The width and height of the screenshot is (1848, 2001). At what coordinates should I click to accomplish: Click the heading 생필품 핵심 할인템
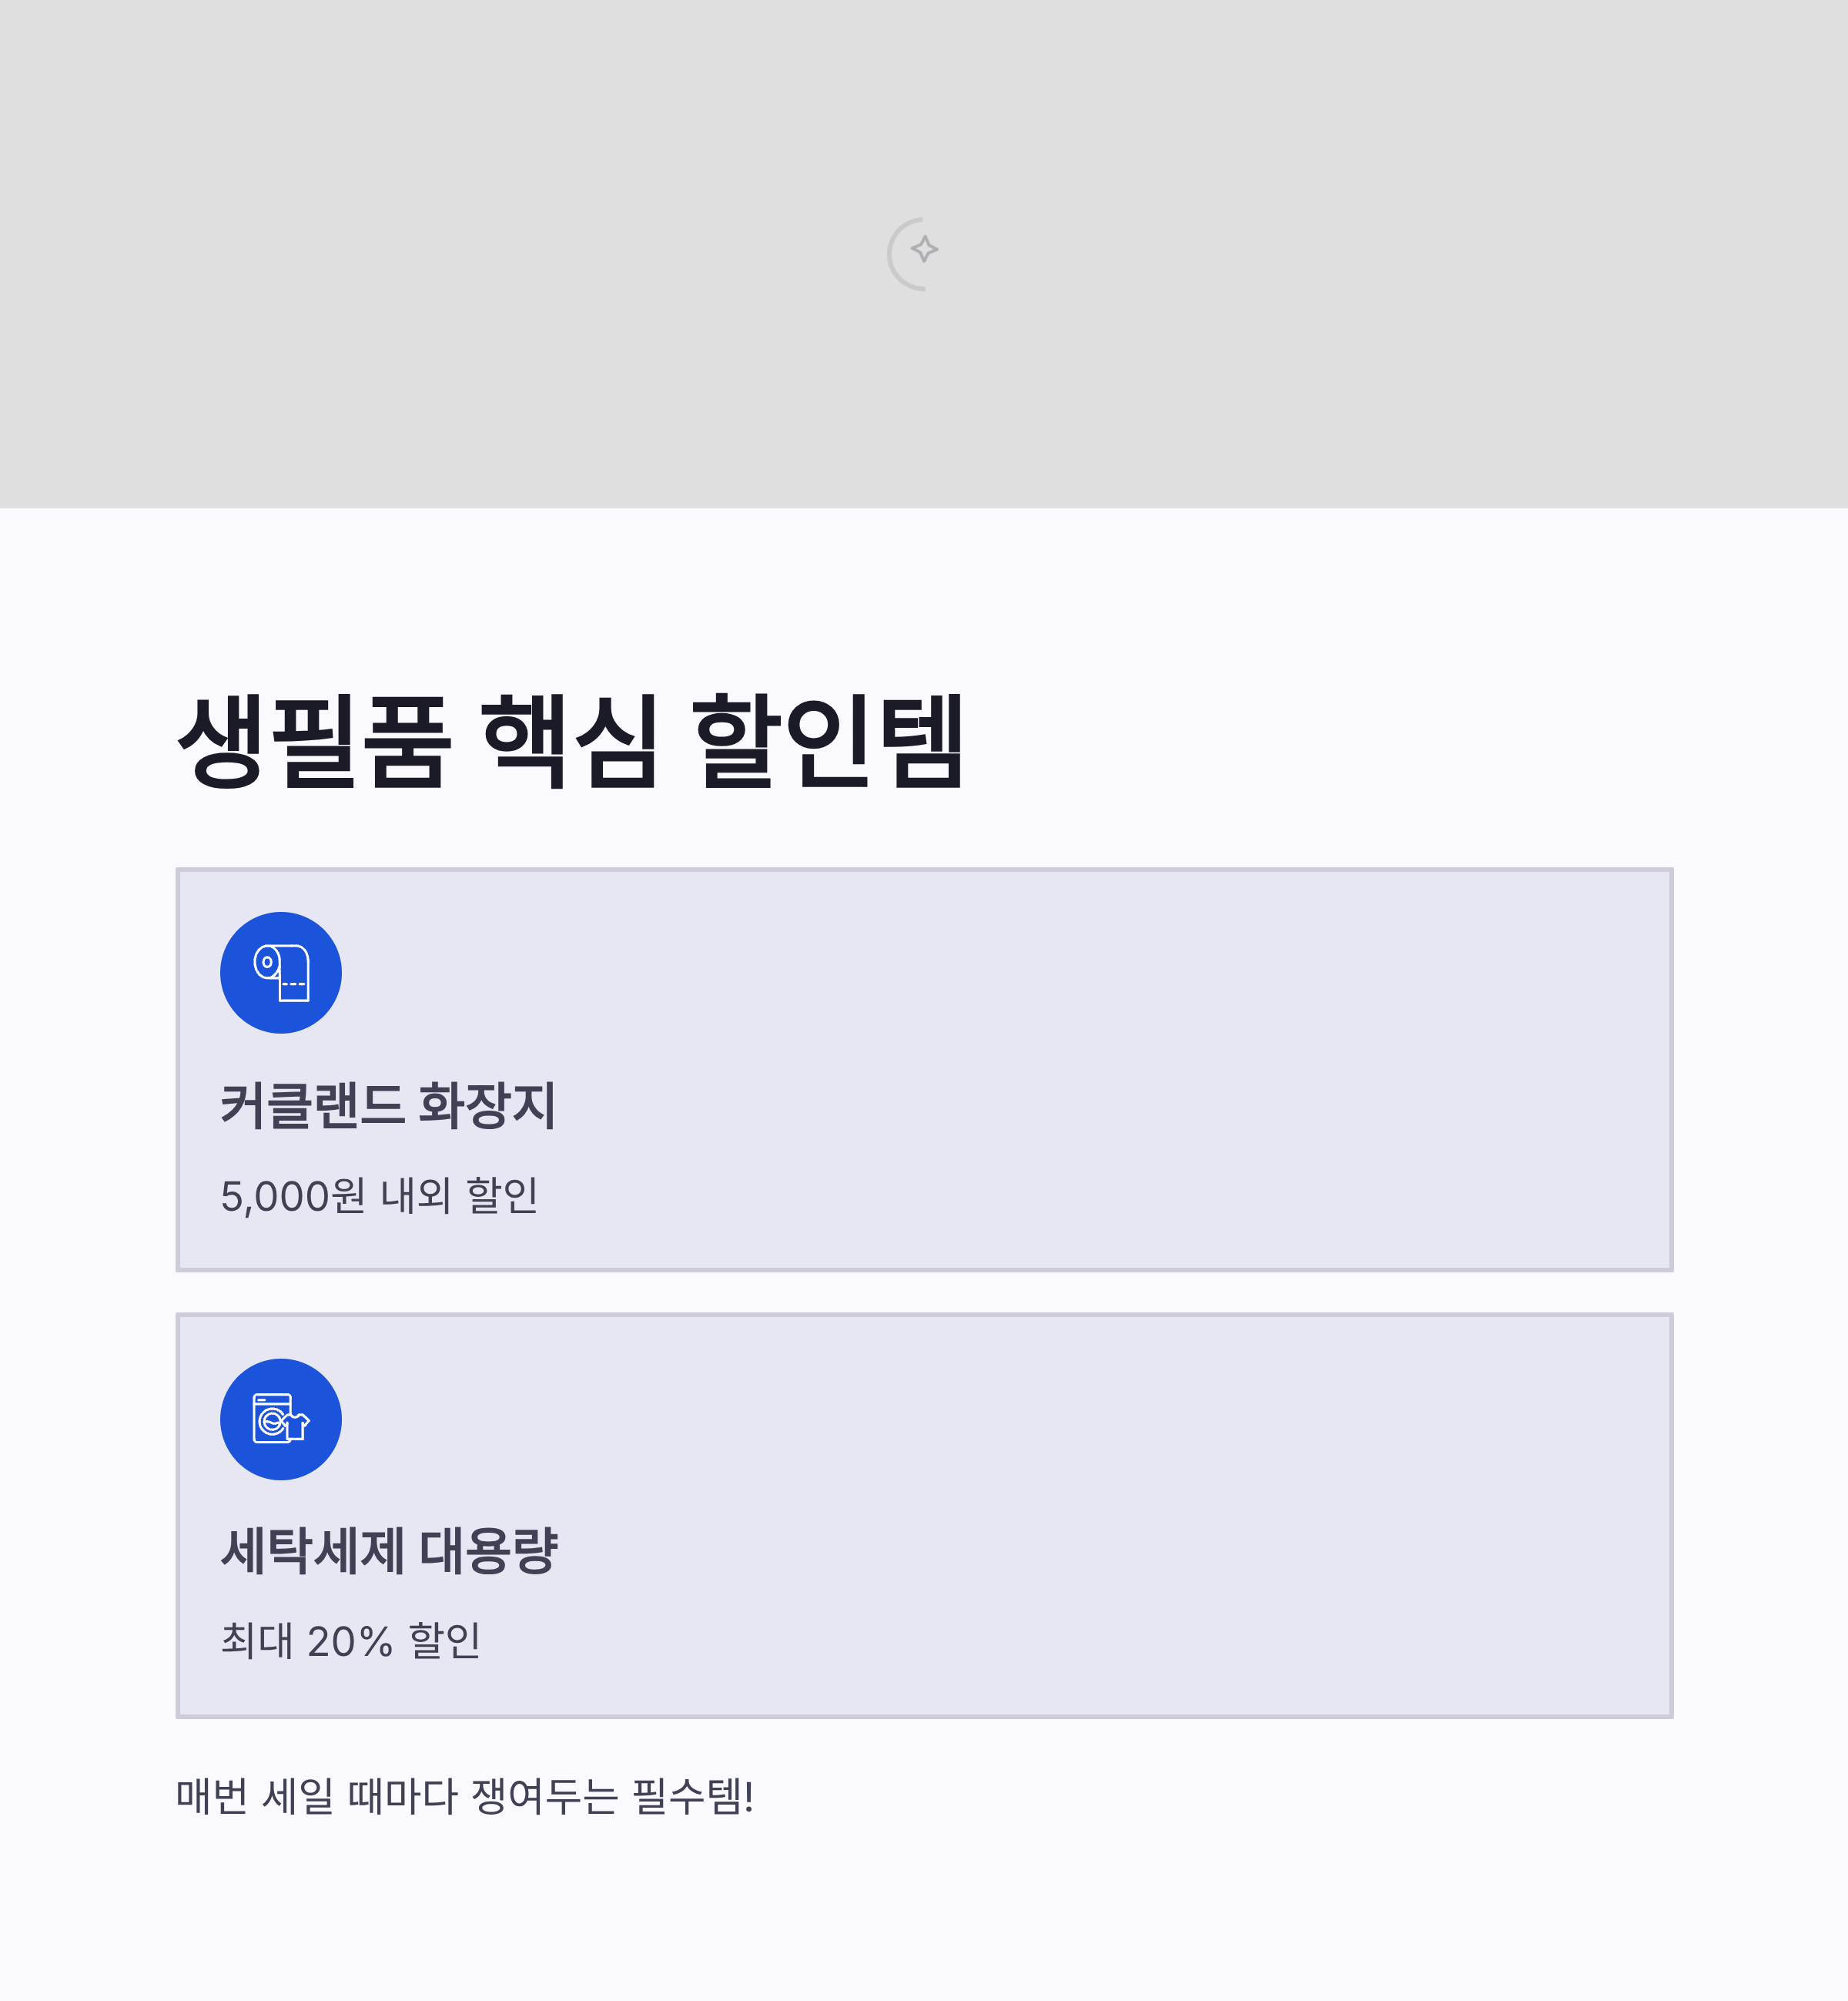[571, 740]
